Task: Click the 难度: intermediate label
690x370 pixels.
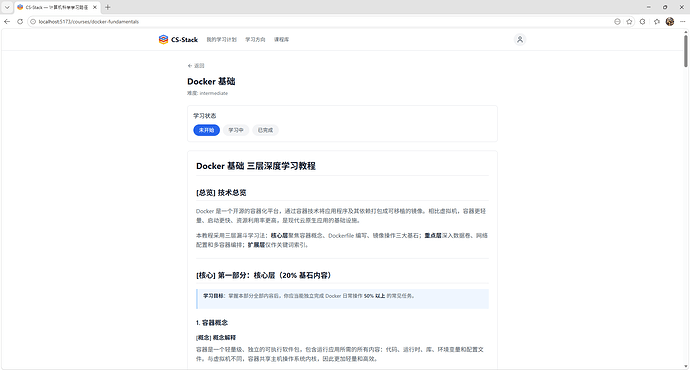Action: [x=207, y=93]
